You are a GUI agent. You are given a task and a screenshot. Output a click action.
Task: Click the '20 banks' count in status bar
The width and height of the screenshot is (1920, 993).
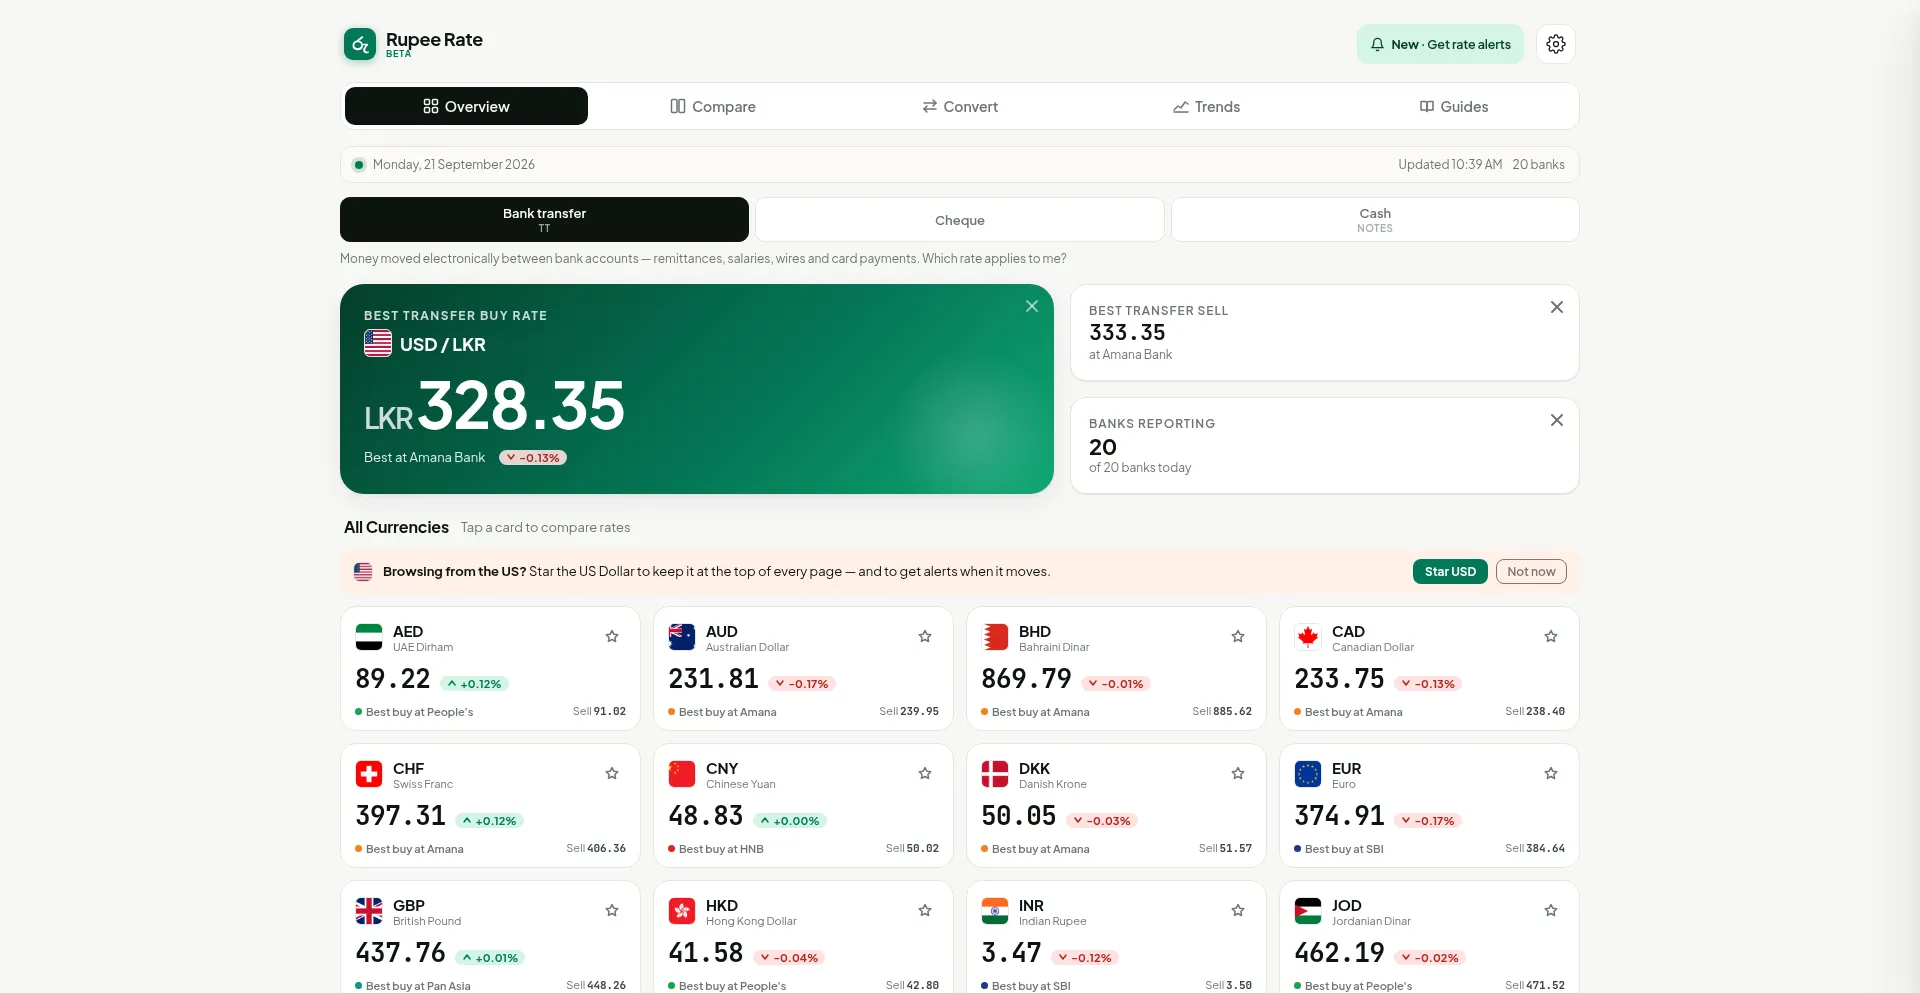(1538, 165)
